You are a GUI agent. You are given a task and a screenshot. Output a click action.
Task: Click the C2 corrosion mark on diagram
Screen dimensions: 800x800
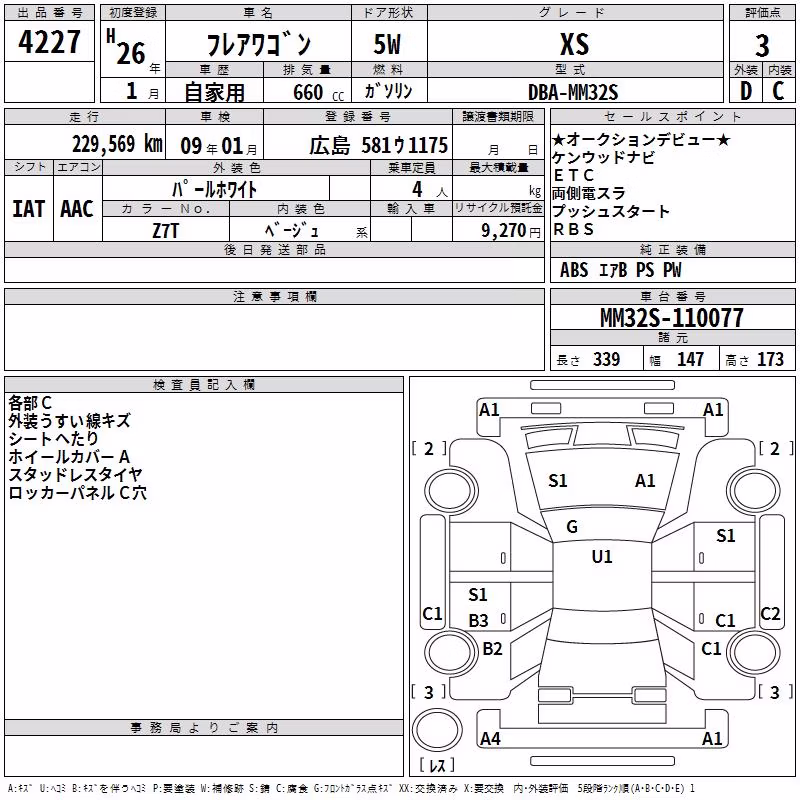[x=770, y=613]
